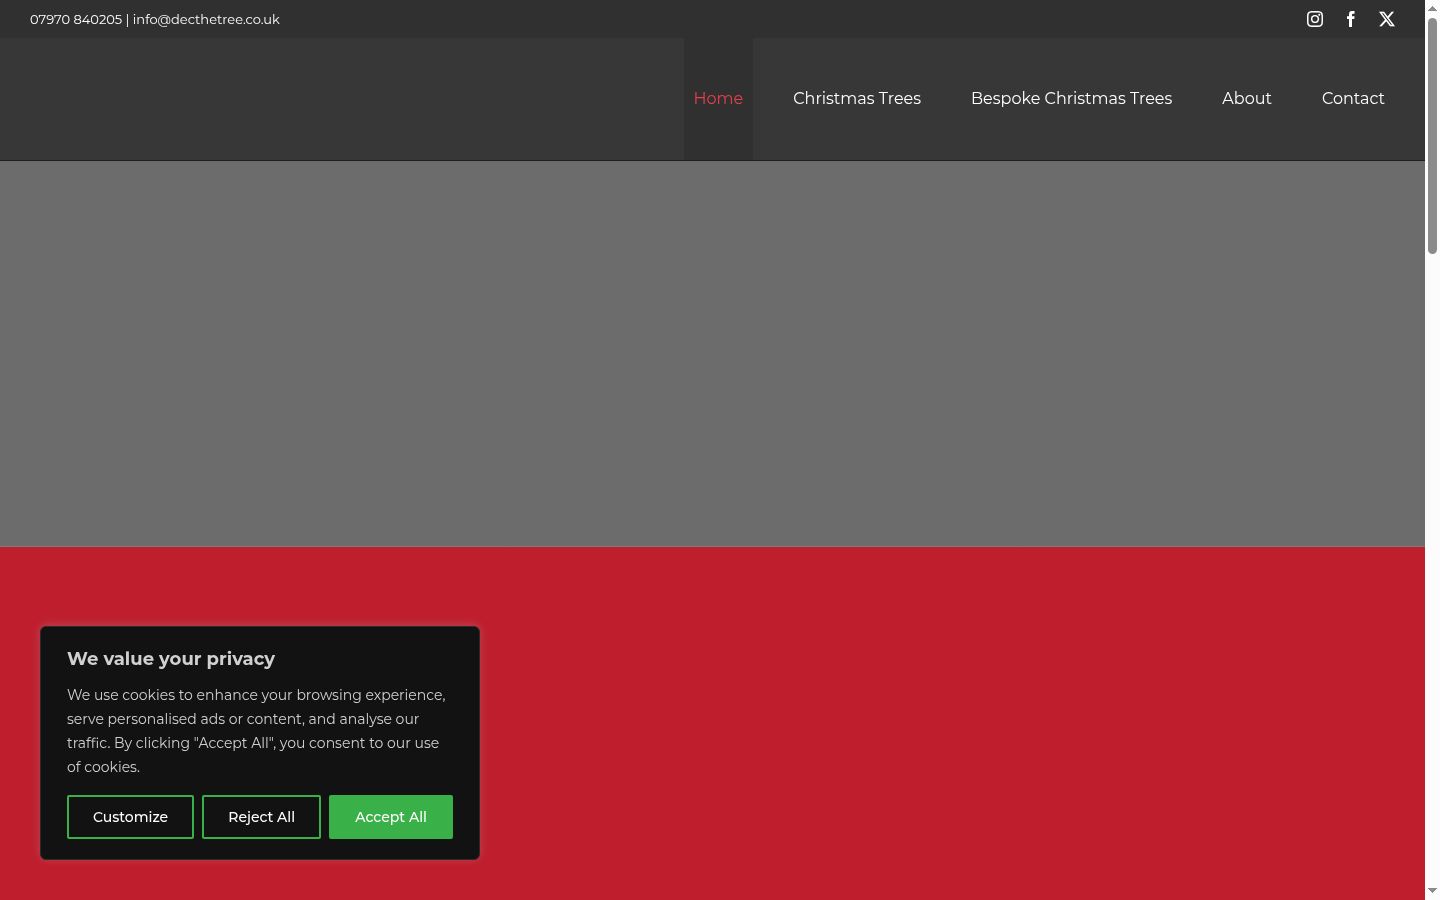
Task: Click the 'We value your privacy' heading
Action: (x=171, y=659)
